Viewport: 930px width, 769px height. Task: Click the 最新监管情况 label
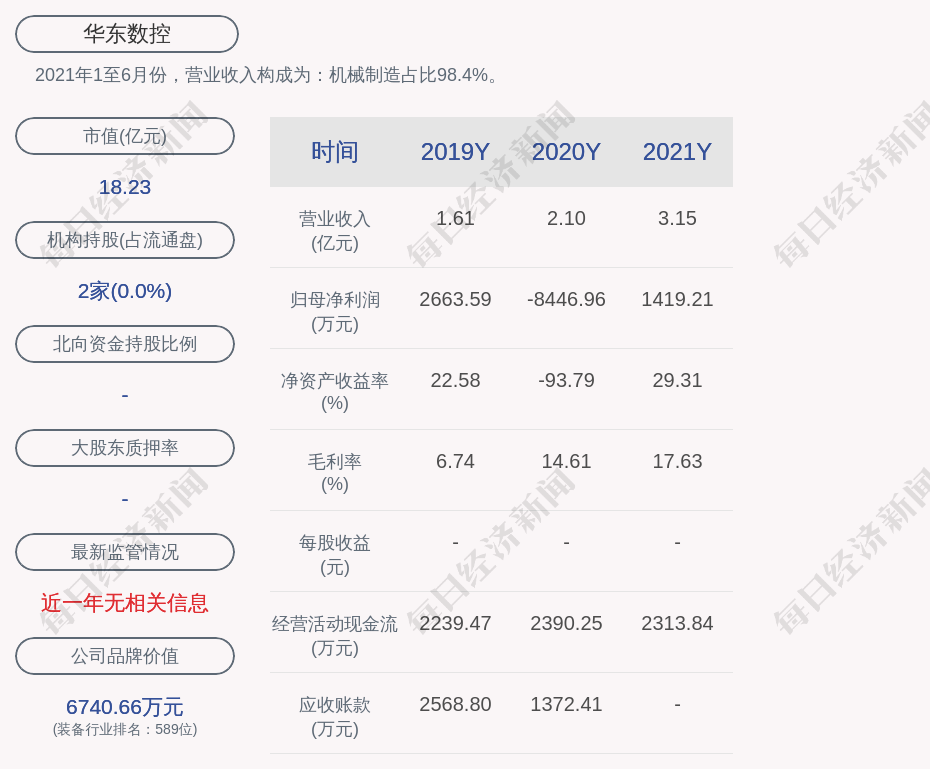(125, 552)
